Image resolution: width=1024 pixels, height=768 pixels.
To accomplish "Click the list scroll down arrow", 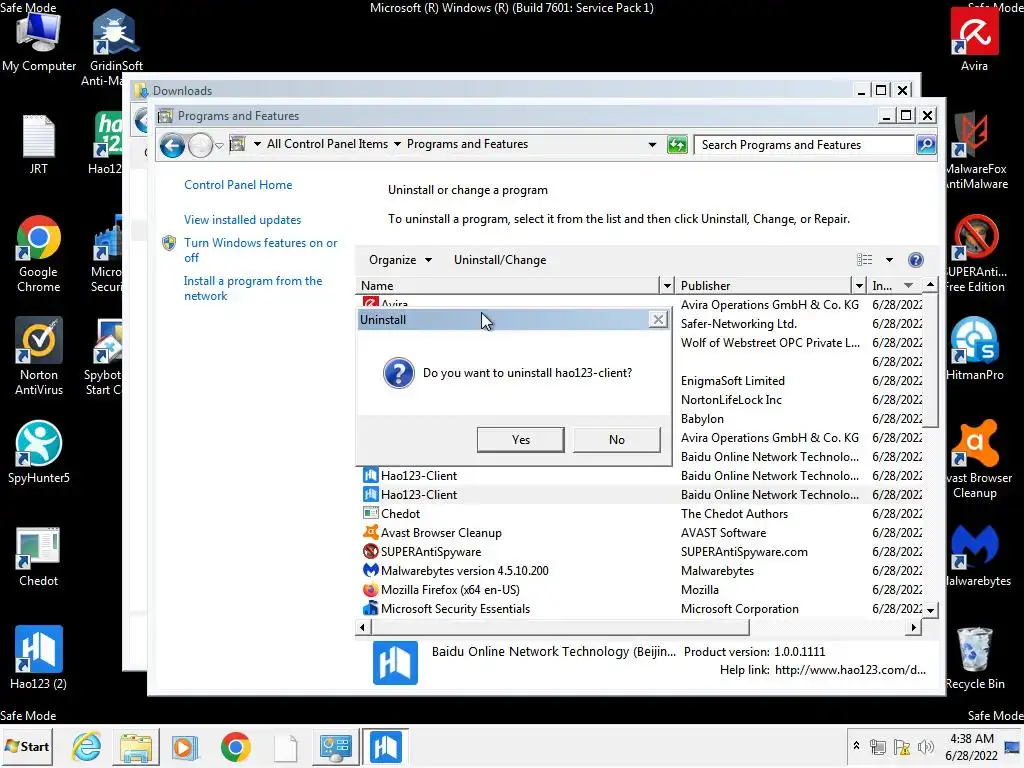I will coord(931,610).
